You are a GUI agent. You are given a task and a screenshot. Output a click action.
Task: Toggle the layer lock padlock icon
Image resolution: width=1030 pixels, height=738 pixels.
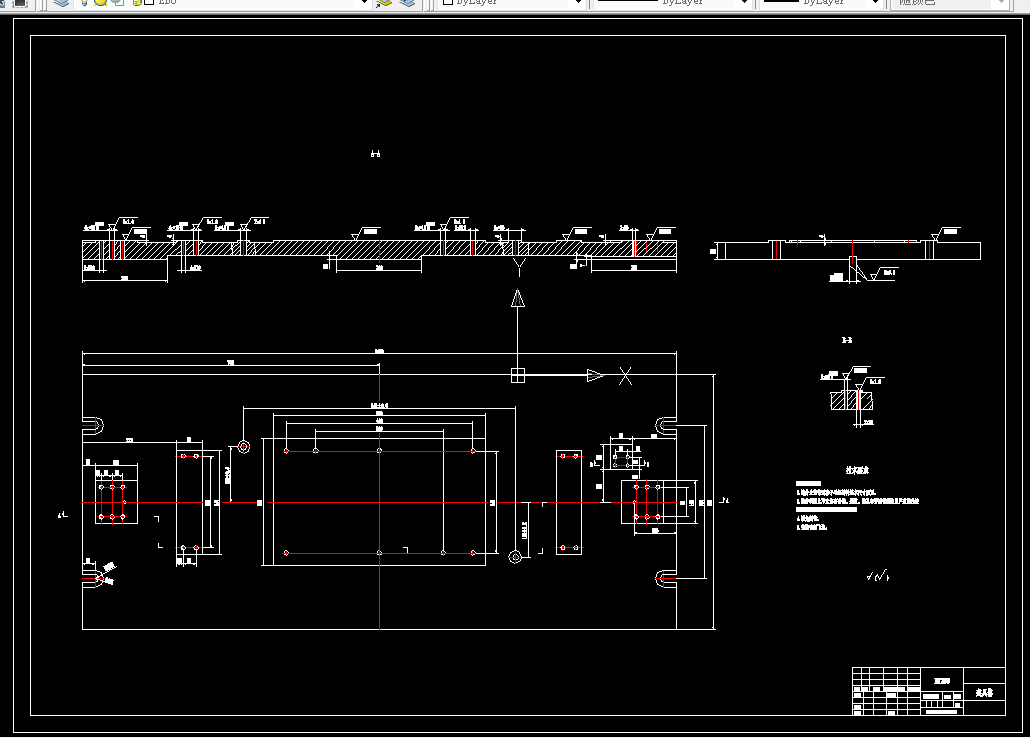click(x=137, y=3)
